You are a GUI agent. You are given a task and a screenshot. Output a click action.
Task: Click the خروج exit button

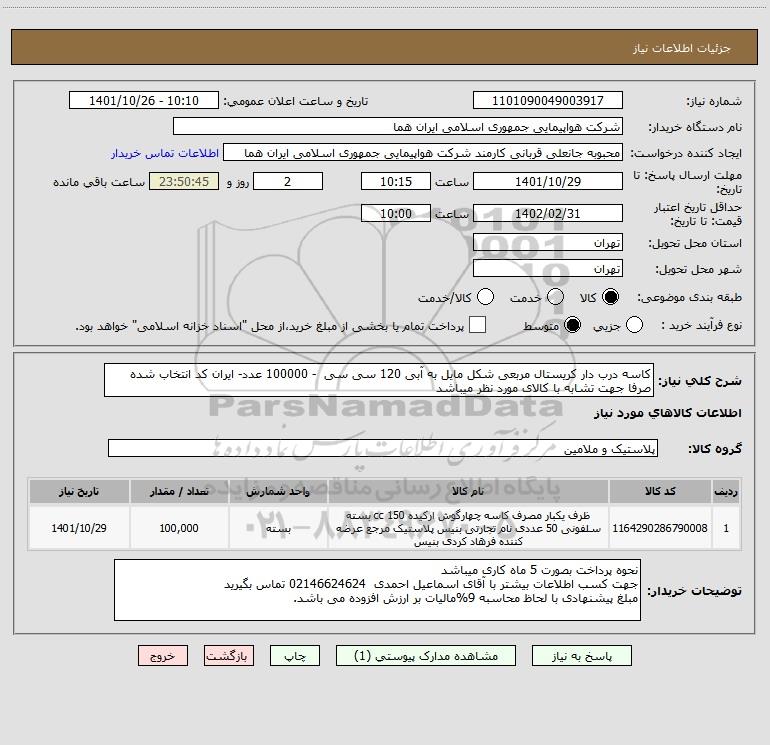tap(163, 656)
